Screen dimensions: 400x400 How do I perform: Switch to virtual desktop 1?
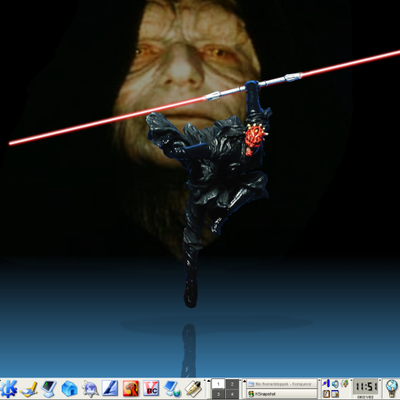pos(219,384)
